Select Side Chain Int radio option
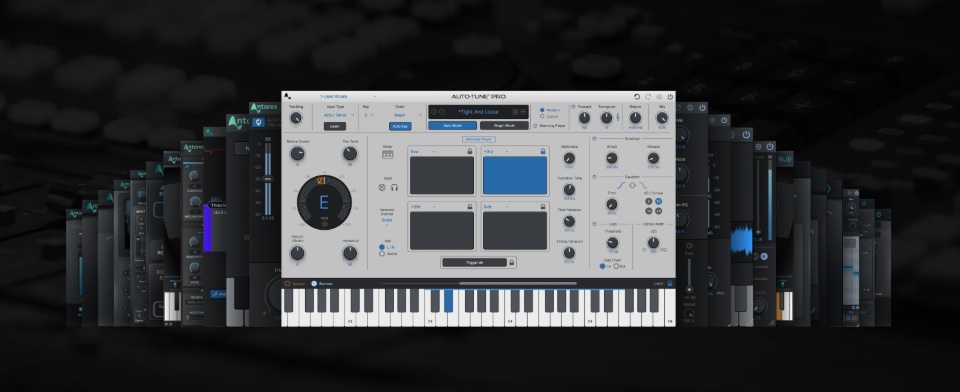Screen dimensions: 960x392 tap(602, 266)
